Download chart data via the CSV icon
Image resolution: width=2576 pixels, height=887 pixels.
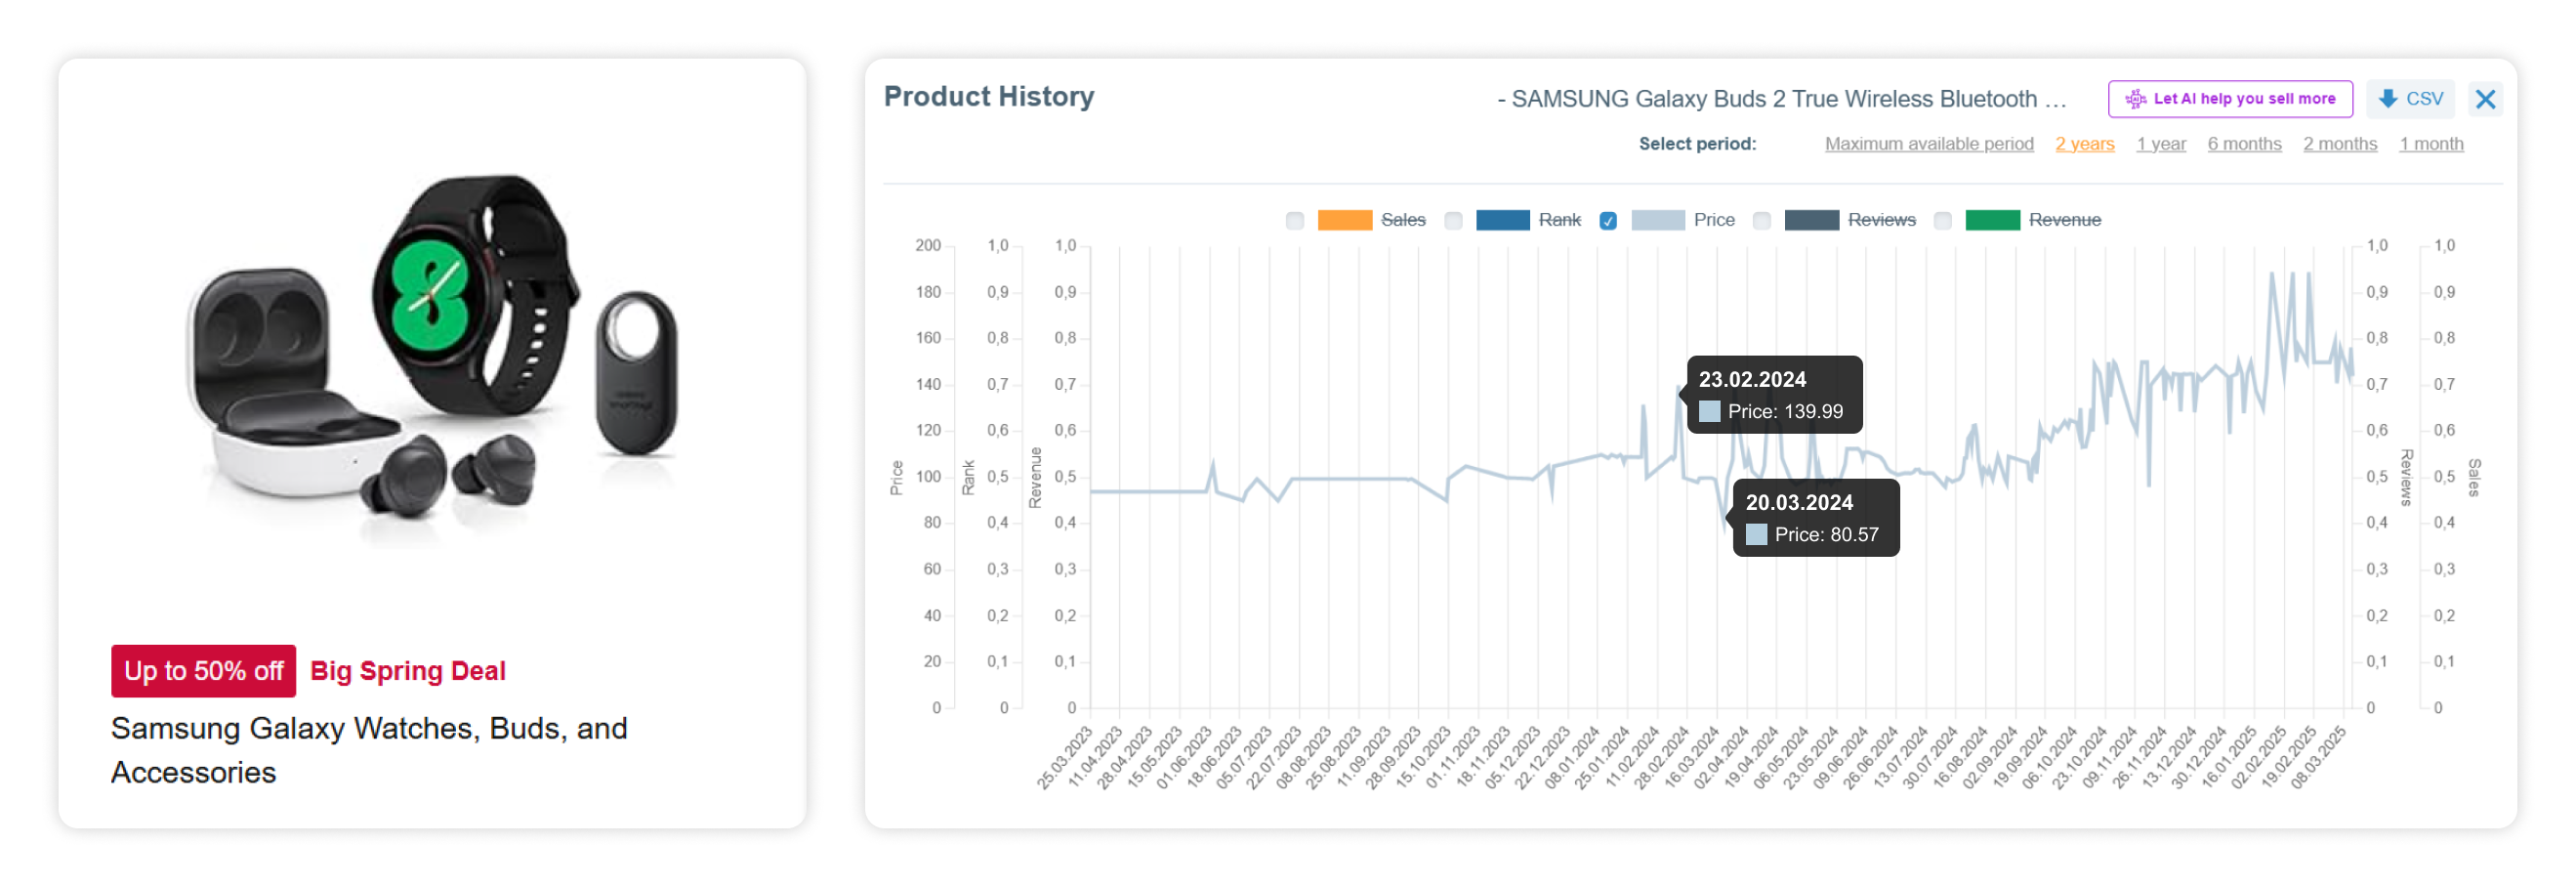pyautogui.click(x=2388, y=99)
